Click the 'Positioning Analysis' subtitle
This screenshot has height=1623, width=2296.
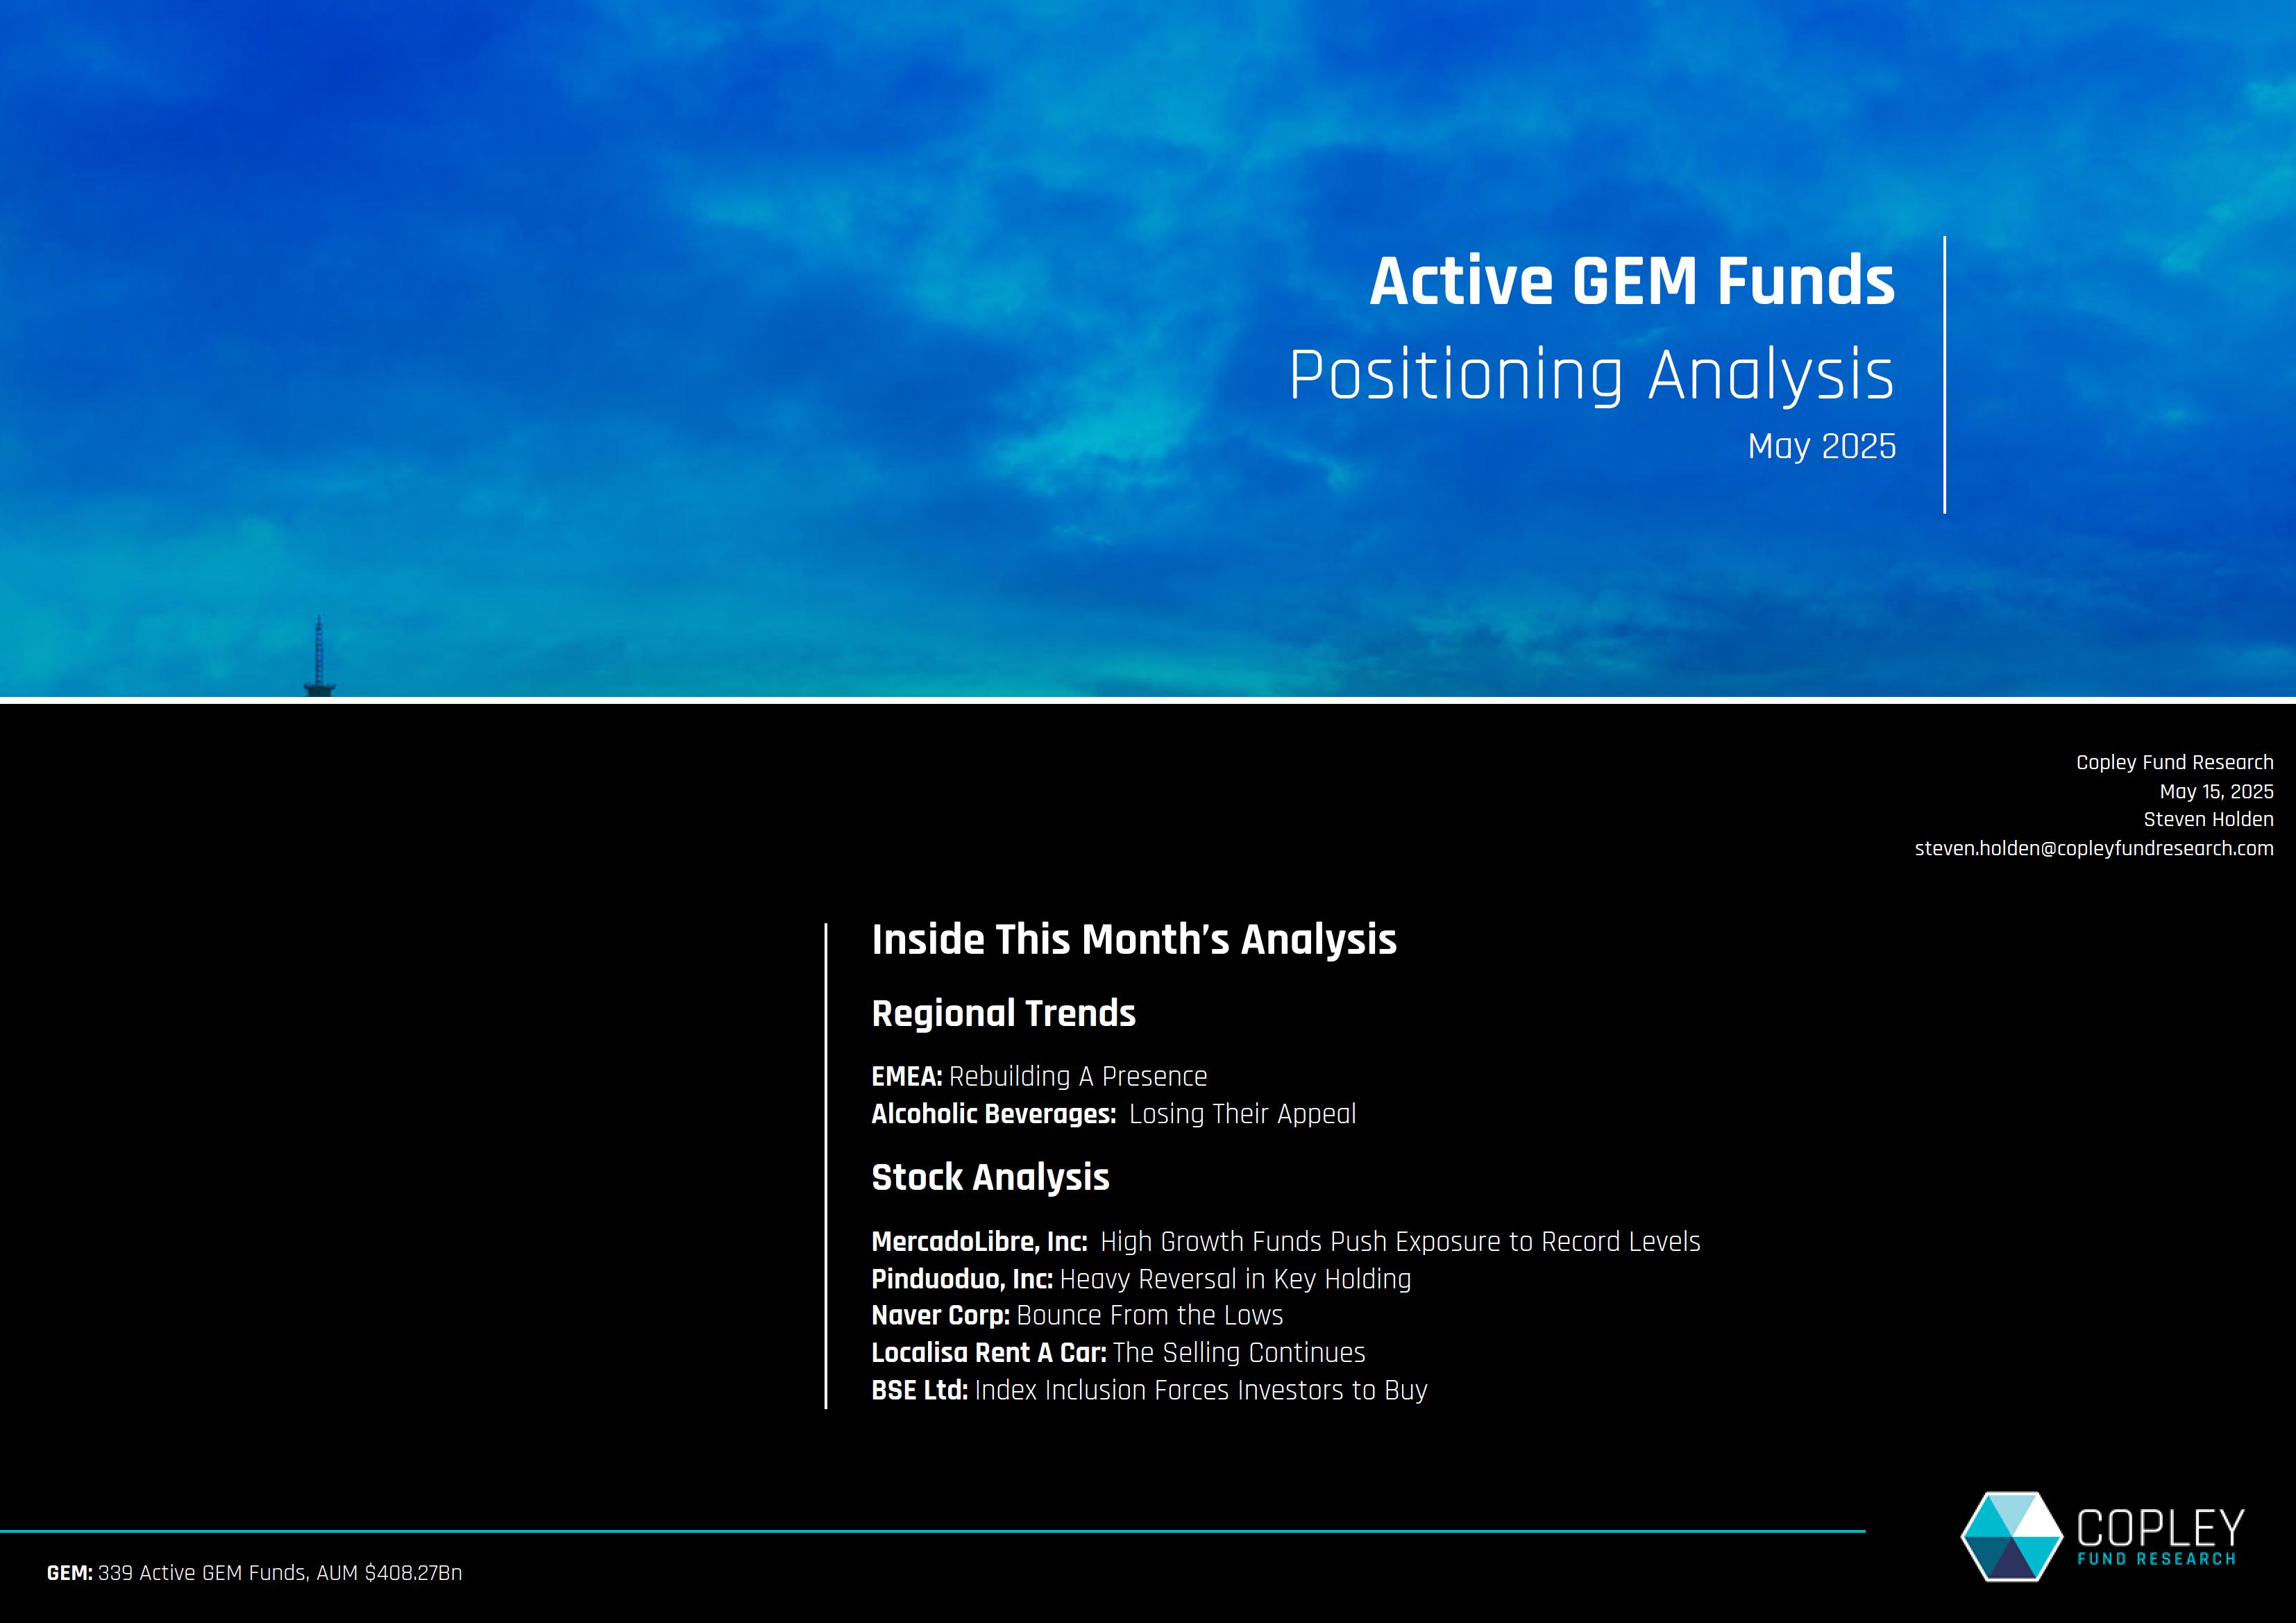point(1592,375)
